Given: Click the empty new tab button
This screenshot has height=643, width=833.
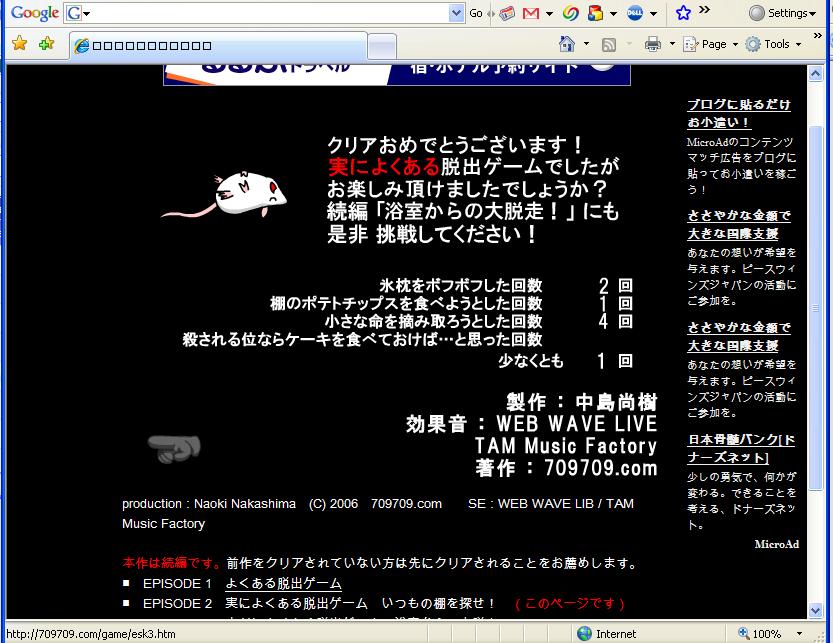Looking at the screenshot, I should pos(381,46).
